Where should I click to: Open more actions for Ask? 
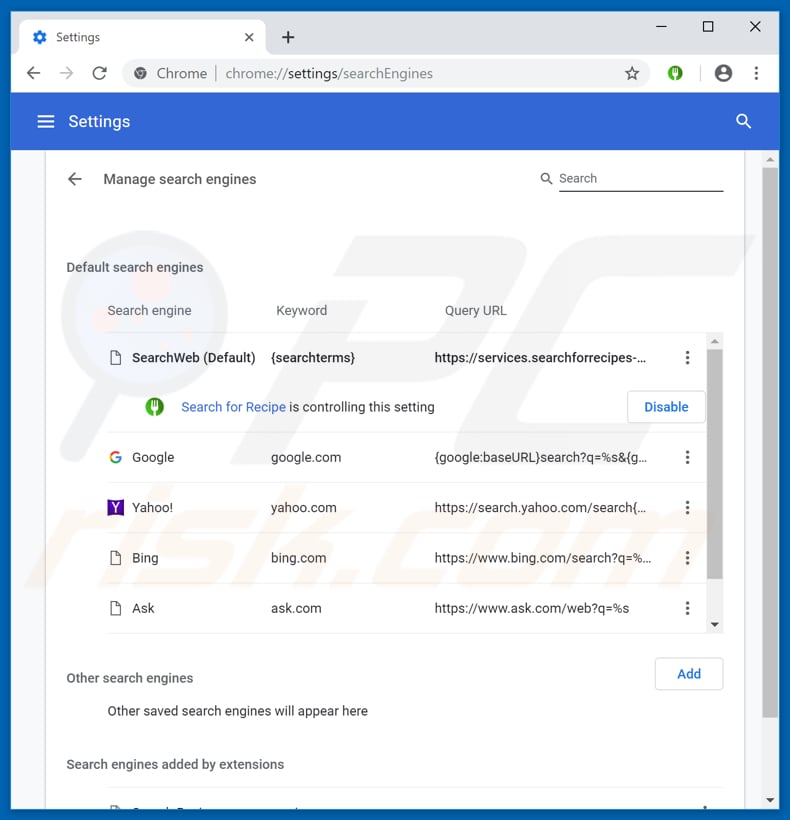[x=687, y=608]
